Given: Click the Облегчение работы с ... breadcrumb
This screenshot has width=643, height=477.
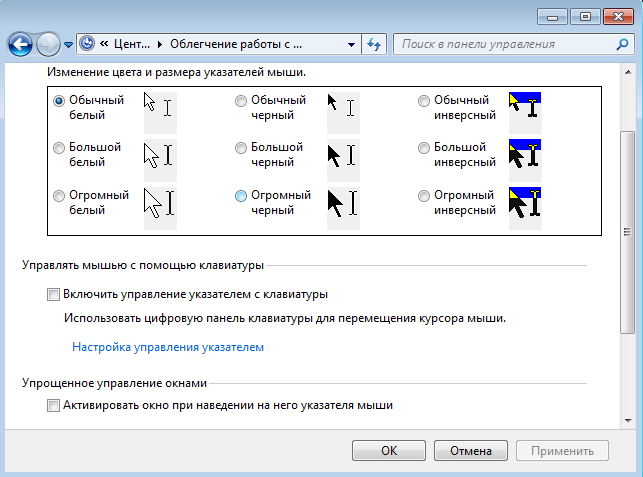Looking at the screenshot, I should point(236,44).
